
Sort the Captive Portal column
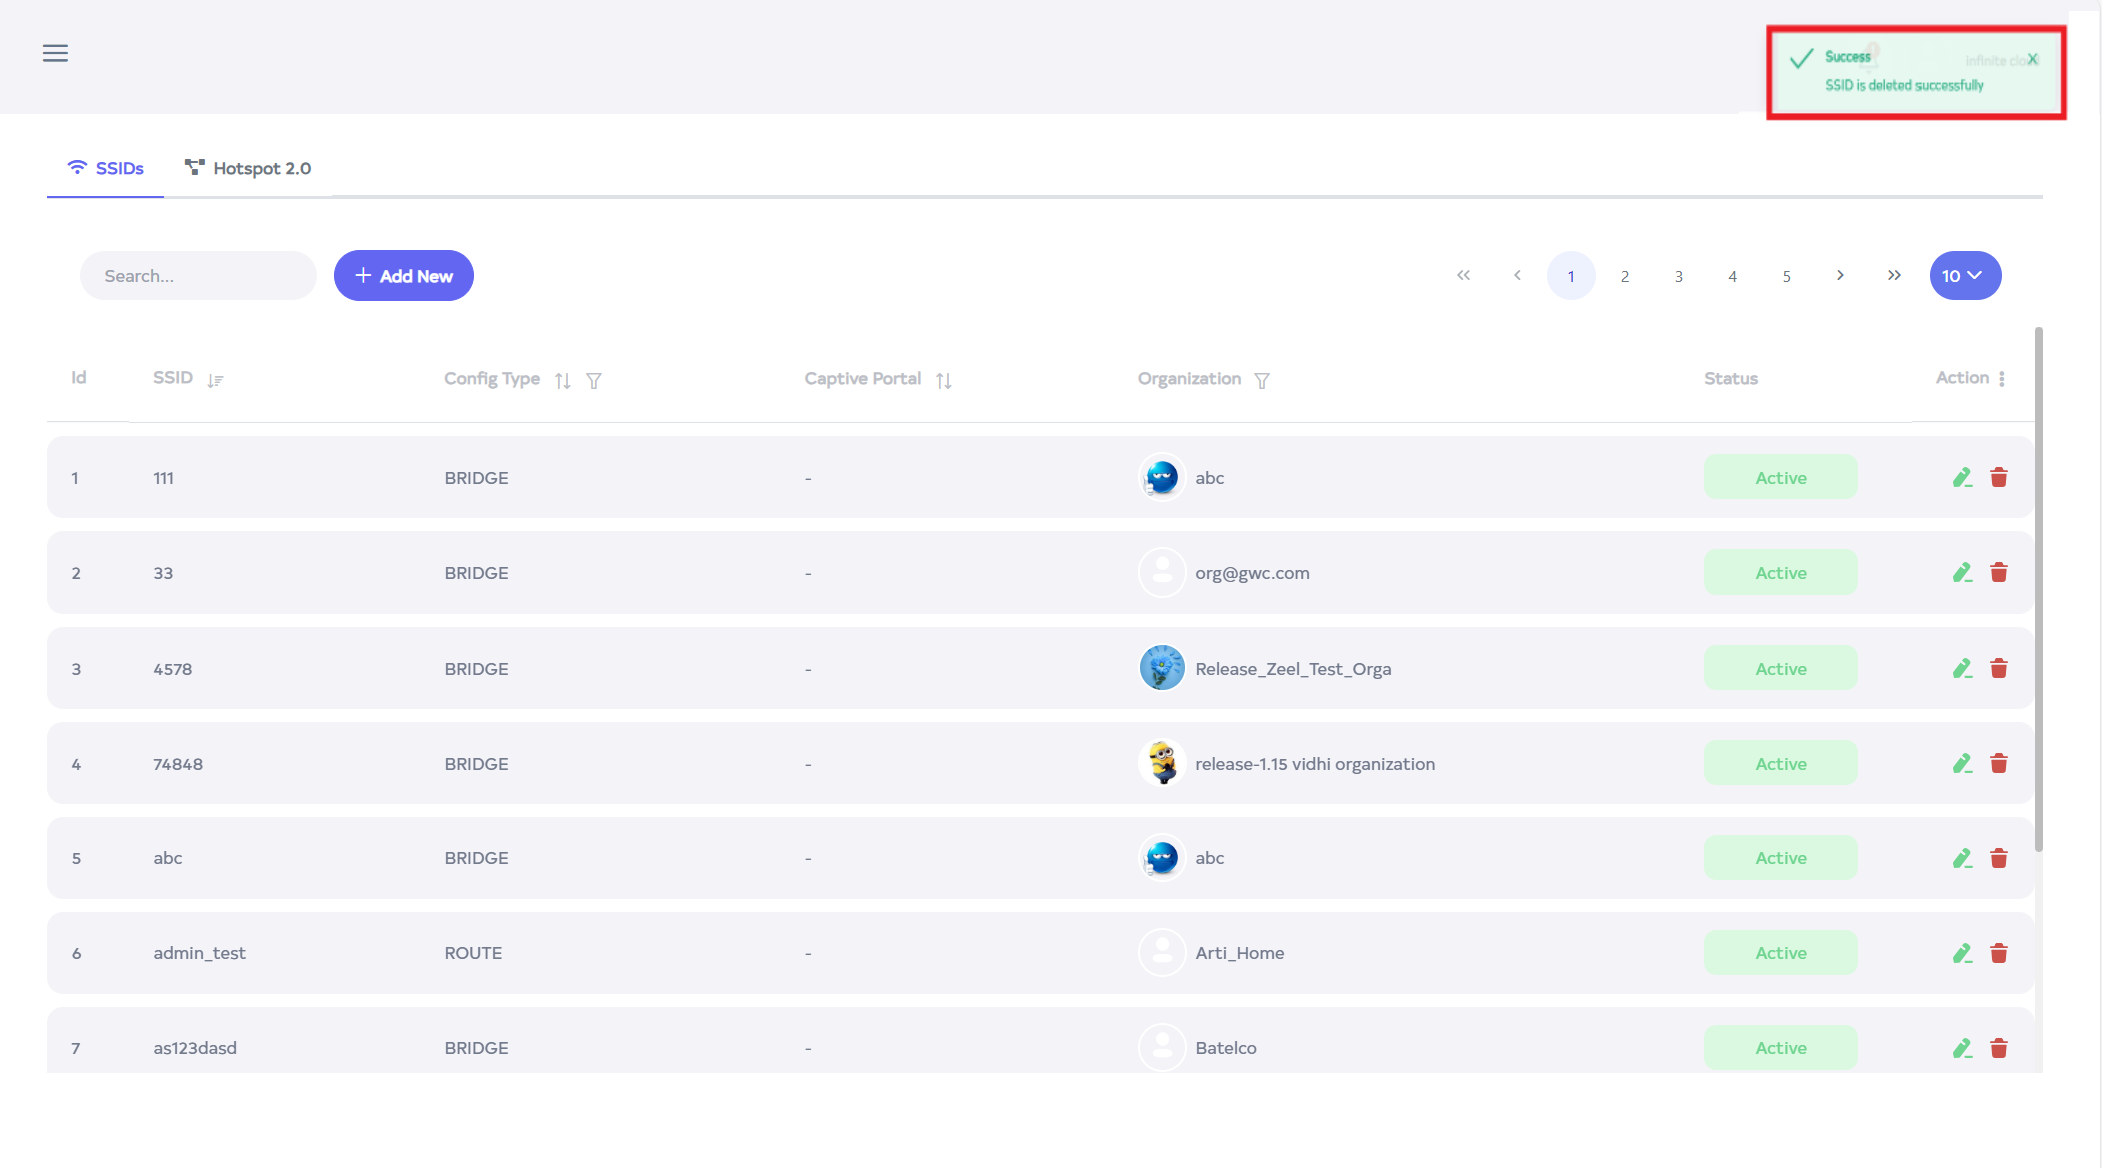pos(943,380)
